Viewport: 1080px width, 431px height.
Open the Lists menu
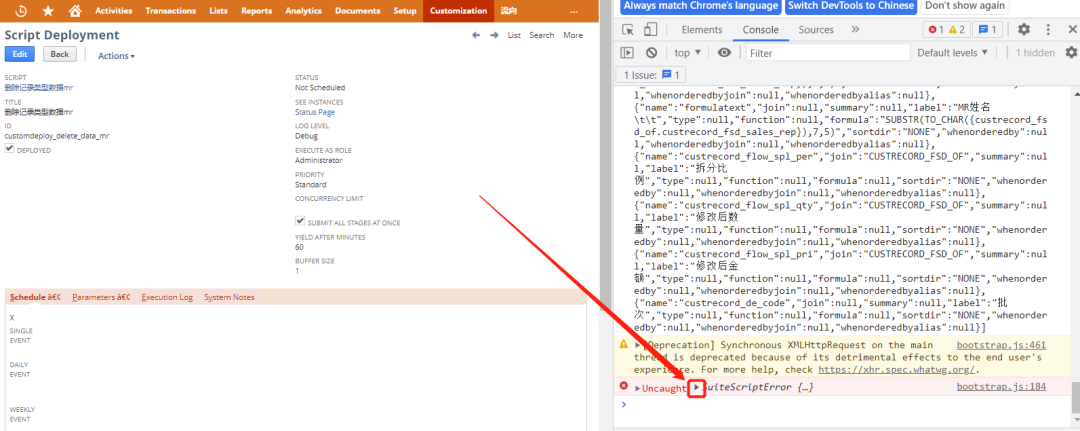[x=218, y=11]
